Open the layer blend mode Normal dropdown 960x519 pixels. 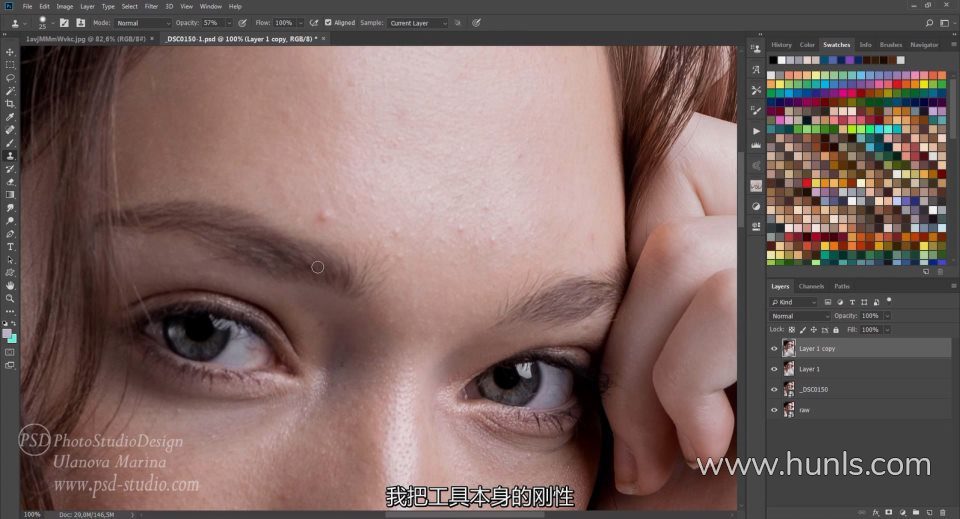800,316
